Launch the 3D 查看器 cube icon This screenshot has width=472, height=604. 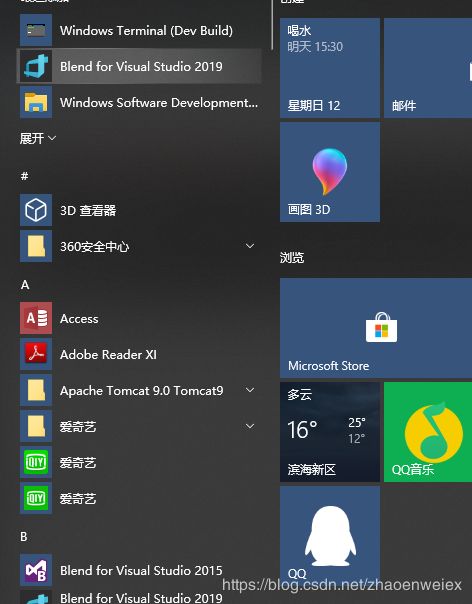pos(36,210)
